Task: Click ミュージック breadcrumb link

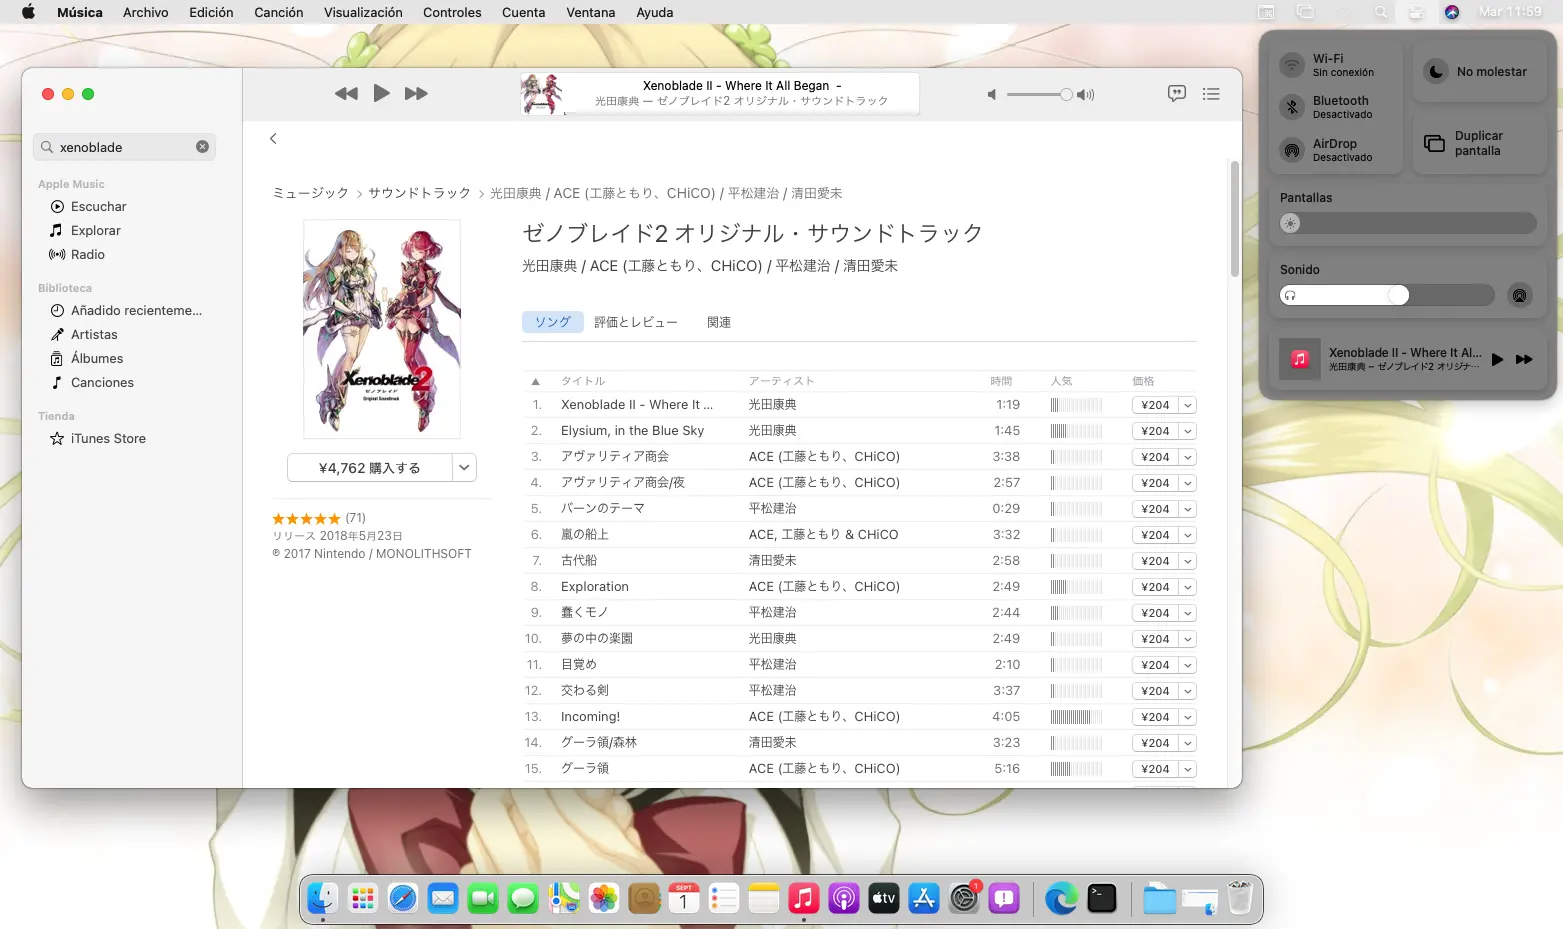Action: [x=311, y=193]
